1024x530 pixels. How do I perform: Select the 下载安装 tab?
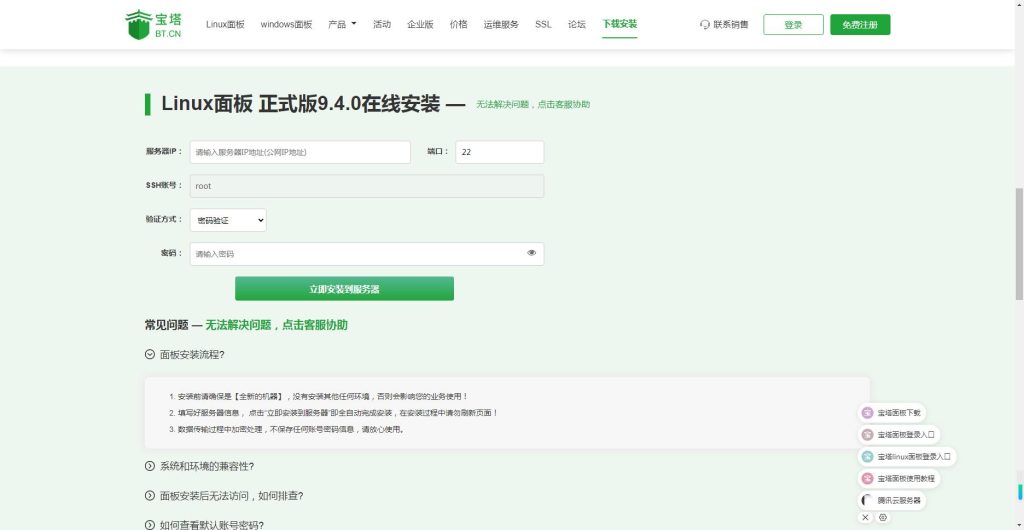pyautogui.click(x=619, y=25)
